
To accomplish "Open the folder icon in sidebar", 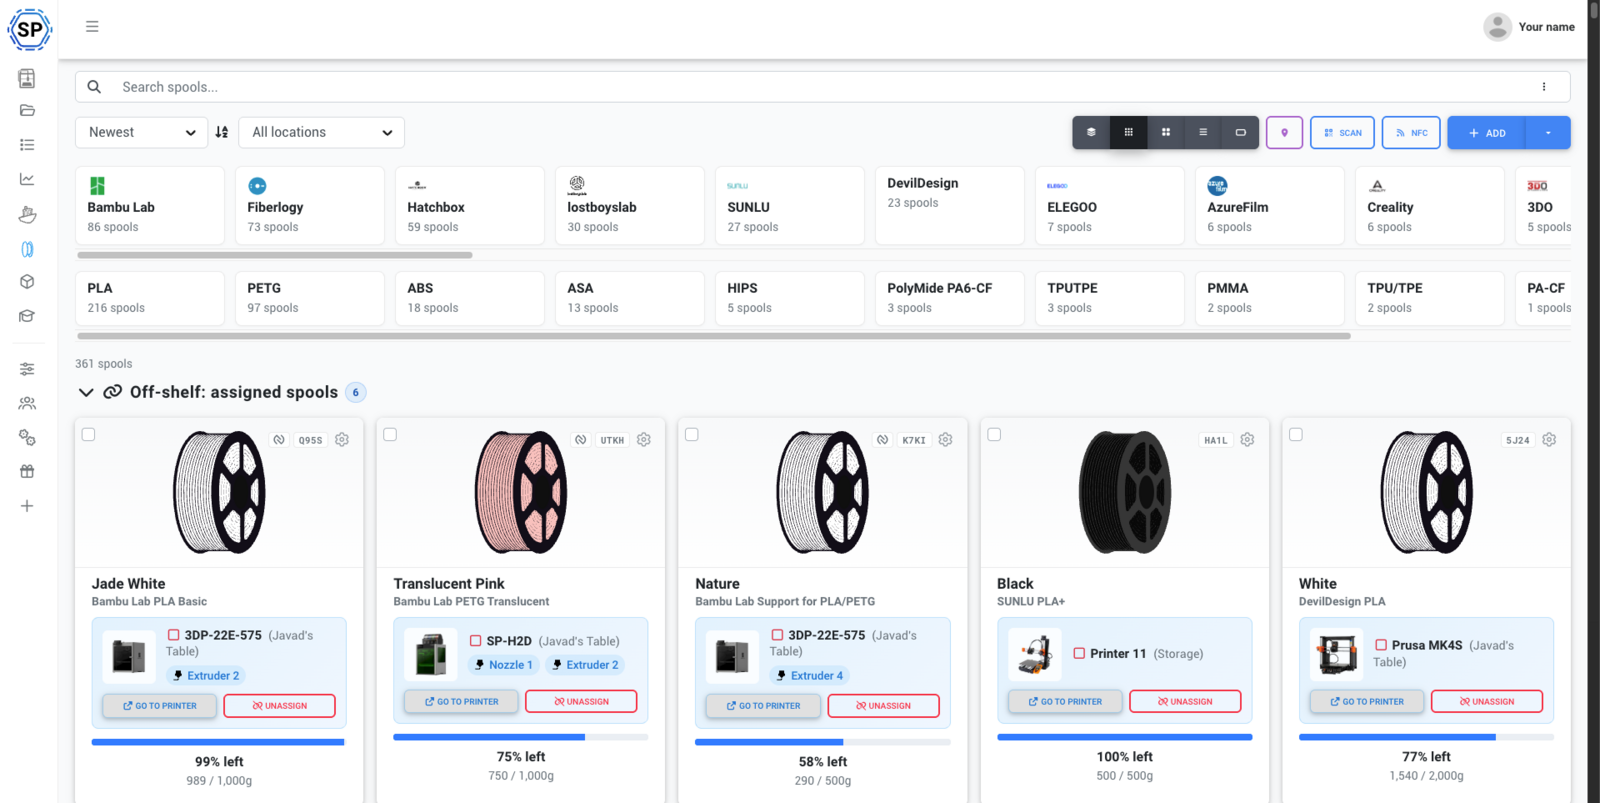I will 27,111.
